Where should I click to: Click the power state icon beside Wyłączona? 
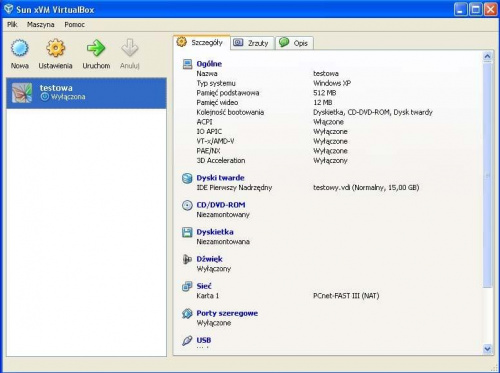(x=45, y=97)
